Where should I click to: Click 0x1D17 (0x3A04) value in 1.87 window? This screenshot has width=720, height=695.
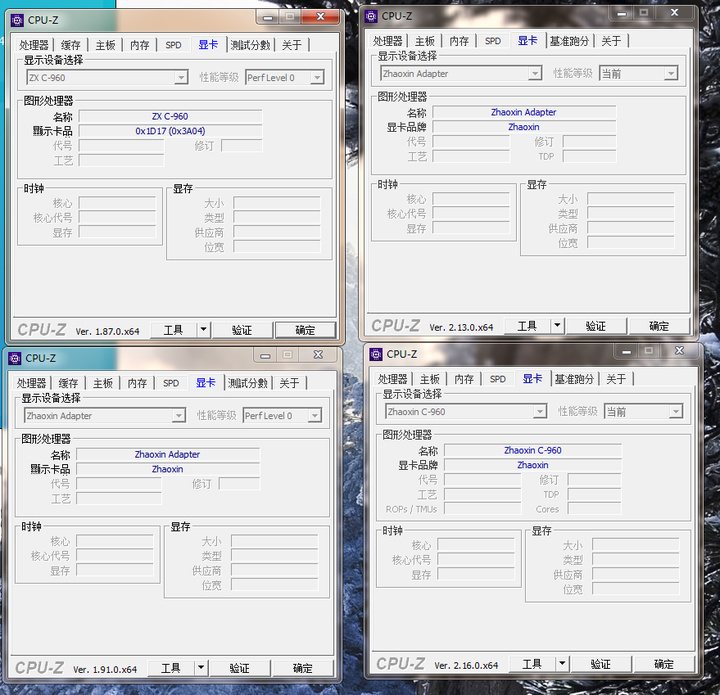click(x=170, y=131)
